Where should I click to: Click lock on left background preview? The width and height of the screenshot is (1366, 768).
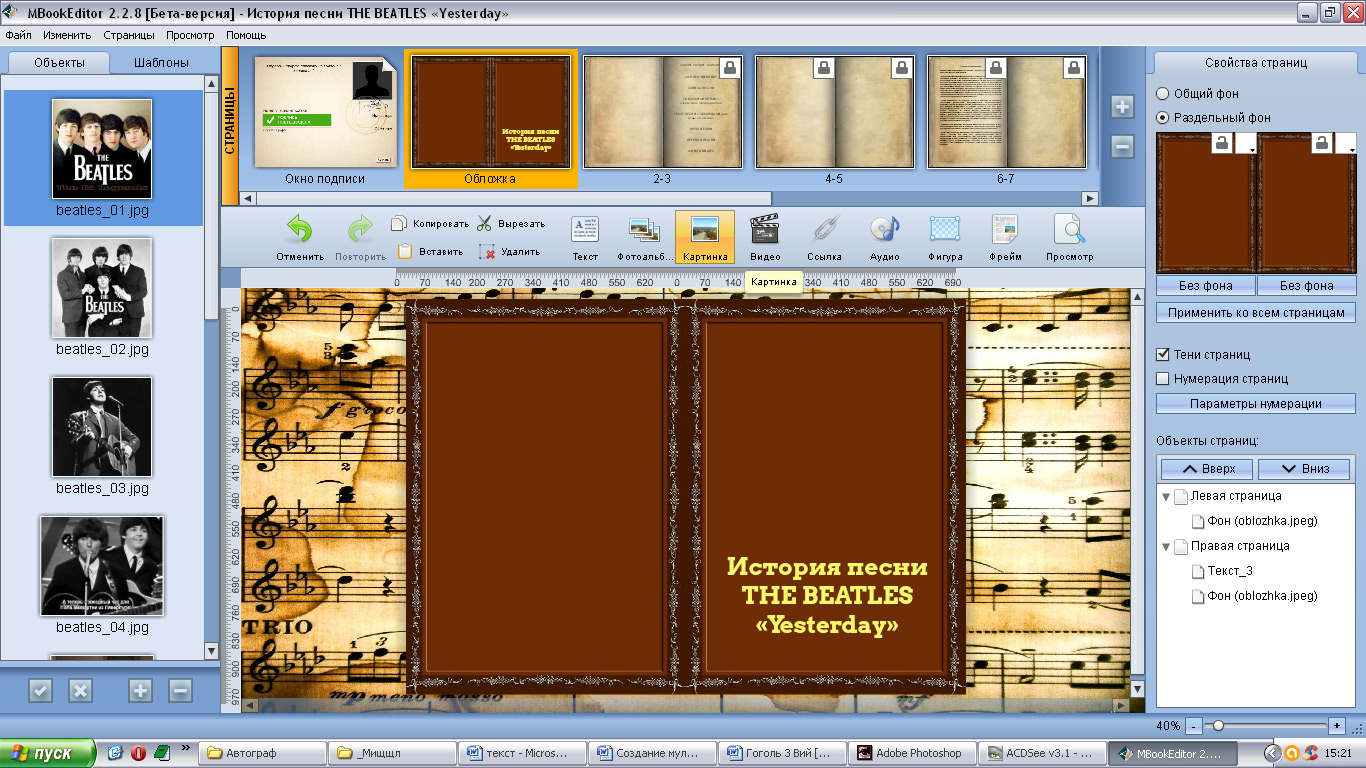tap(1222, 144)
